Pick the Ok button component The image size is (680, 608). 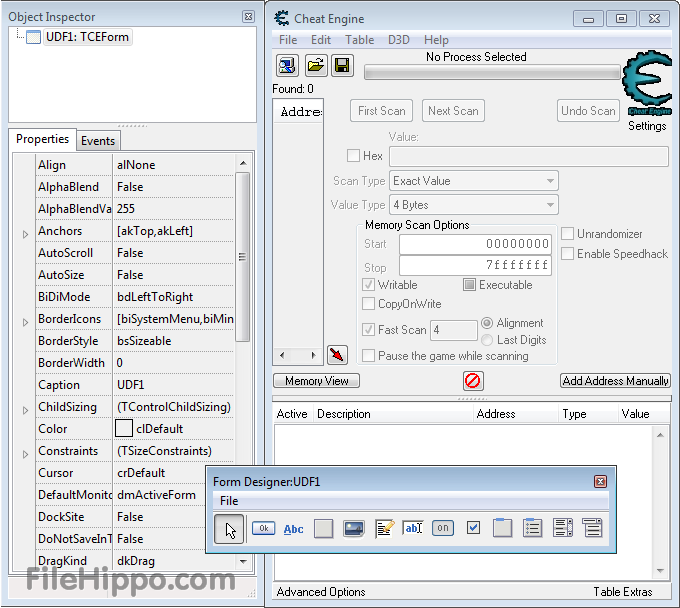264,528
